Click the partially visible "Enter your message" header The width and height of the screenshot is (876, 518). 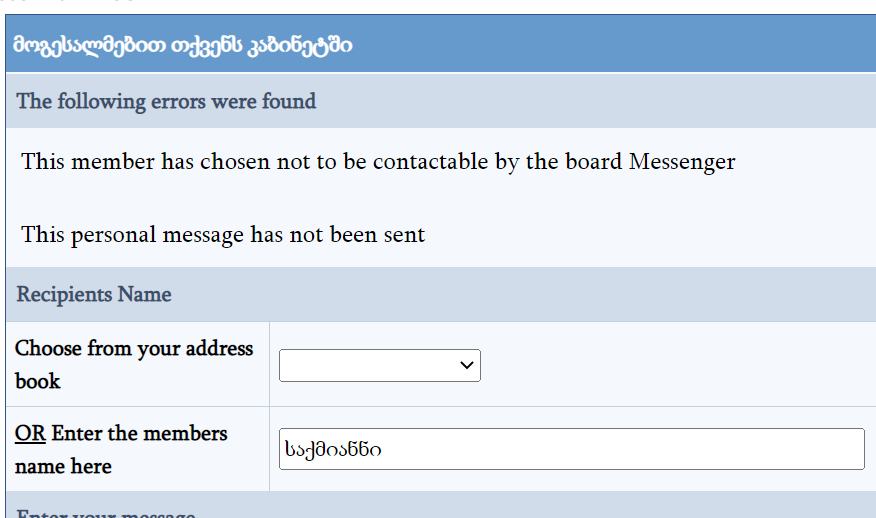click(105, 512)
